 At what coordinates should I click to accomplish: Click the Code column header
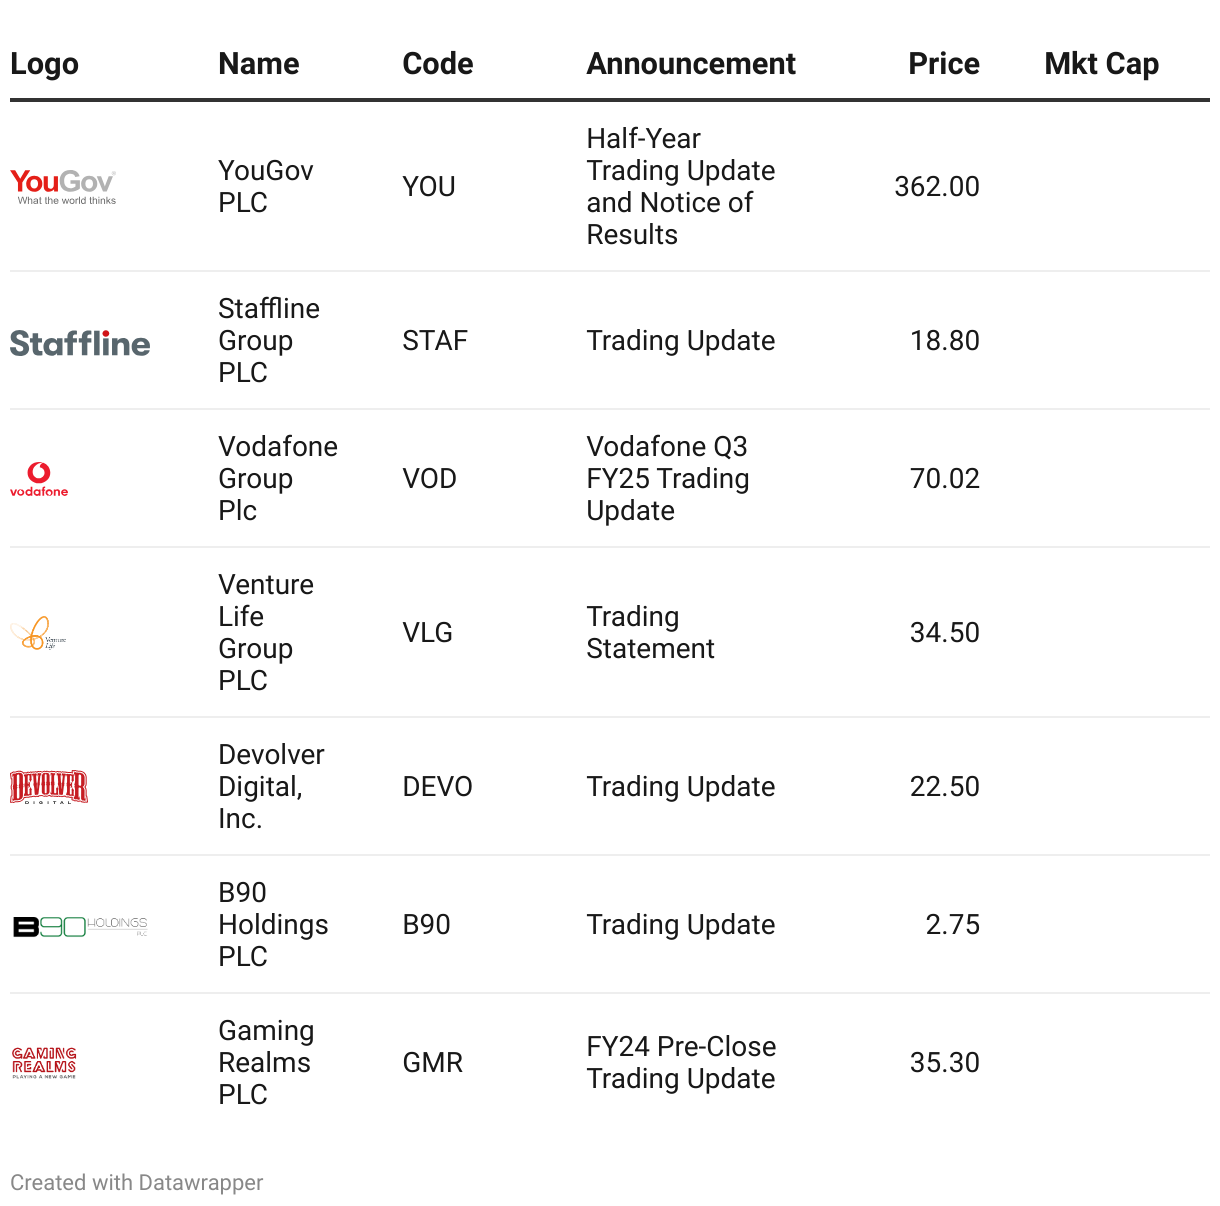click(437, 64)
